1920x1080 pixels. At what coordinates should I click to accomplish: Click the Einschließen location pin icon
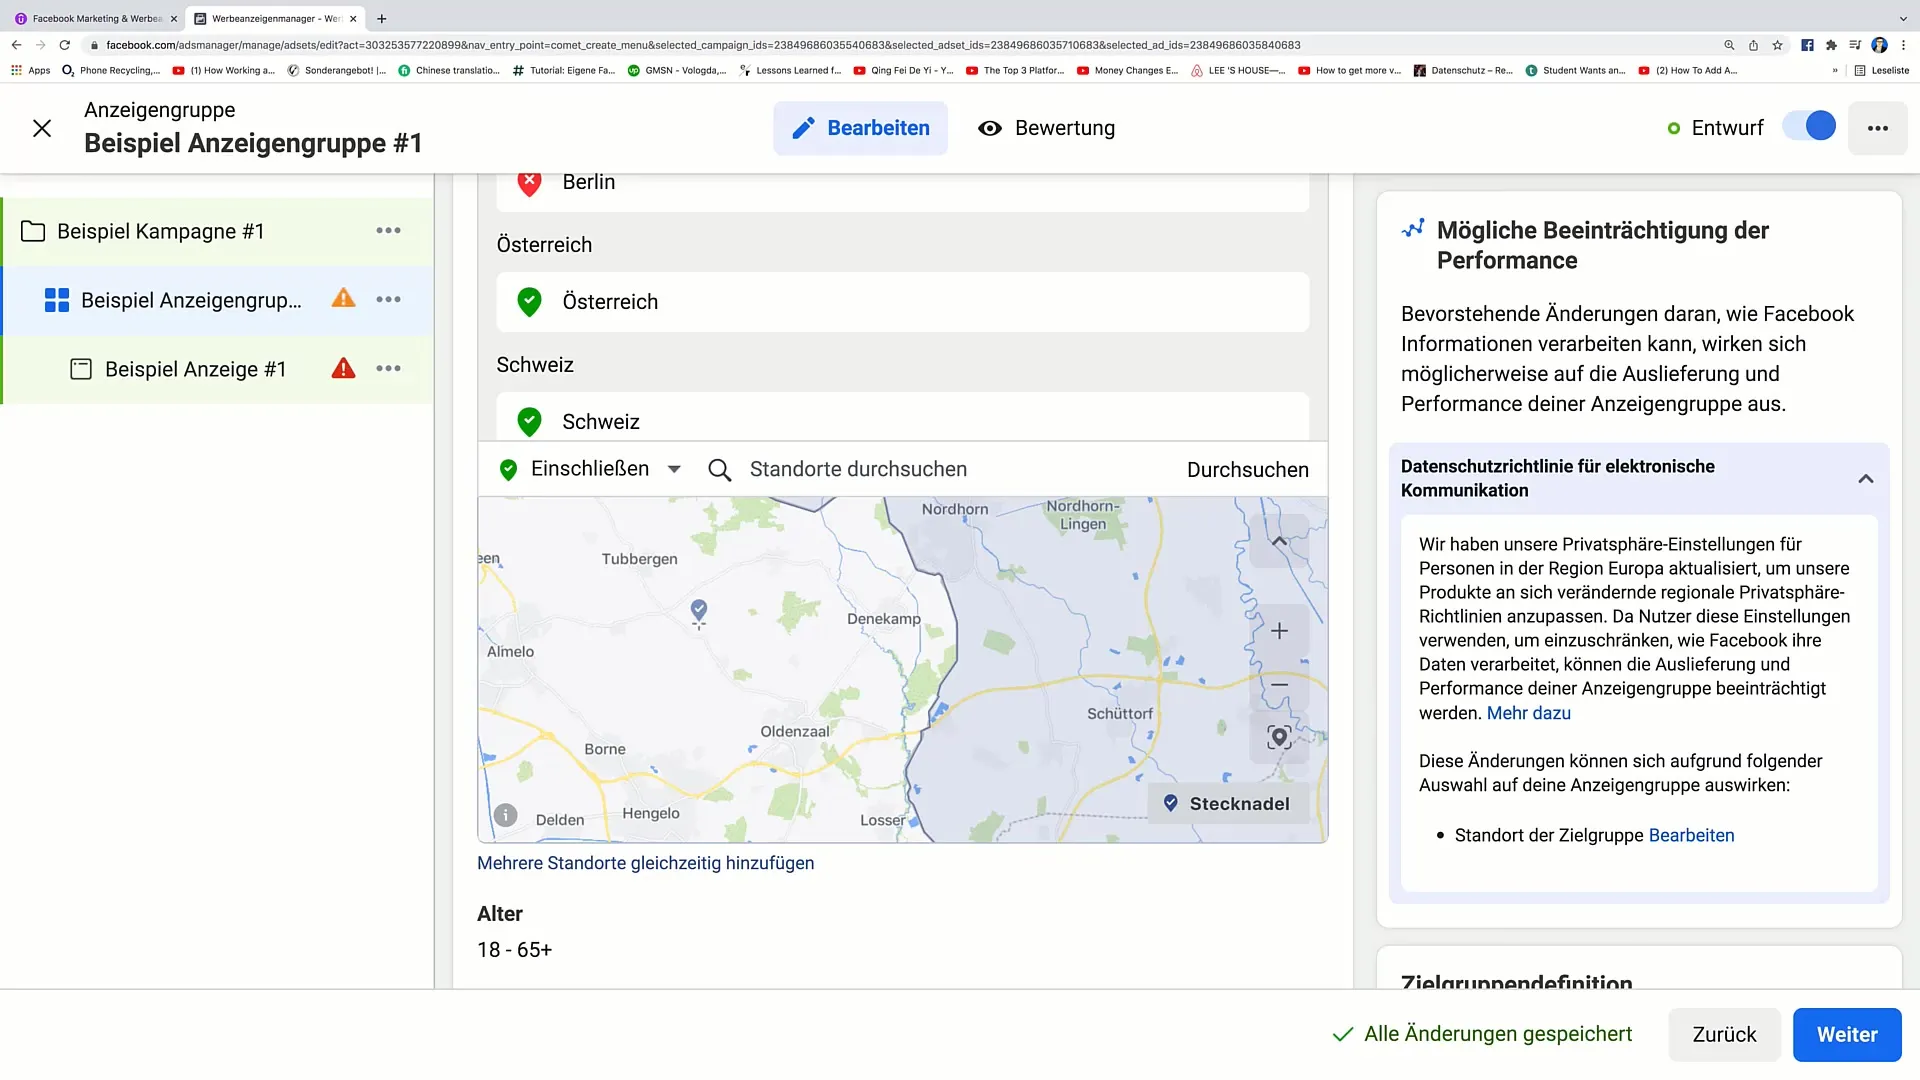(x=509, y=469)
